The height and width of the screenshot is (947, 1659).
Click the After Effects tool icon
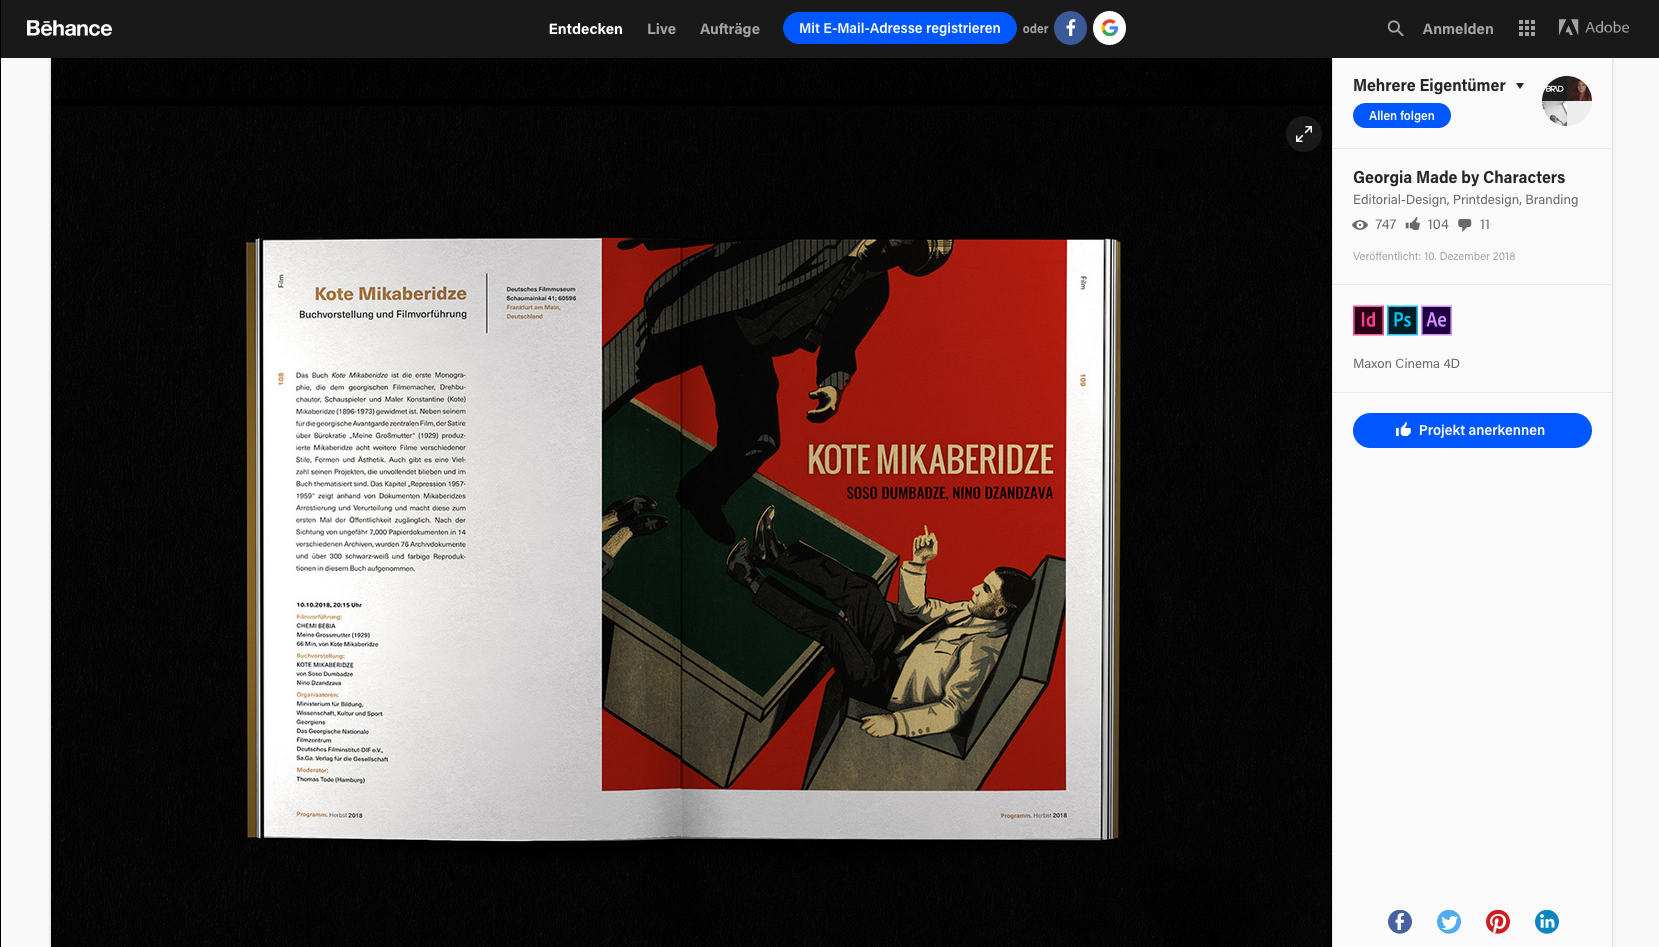coord(1436,320)
